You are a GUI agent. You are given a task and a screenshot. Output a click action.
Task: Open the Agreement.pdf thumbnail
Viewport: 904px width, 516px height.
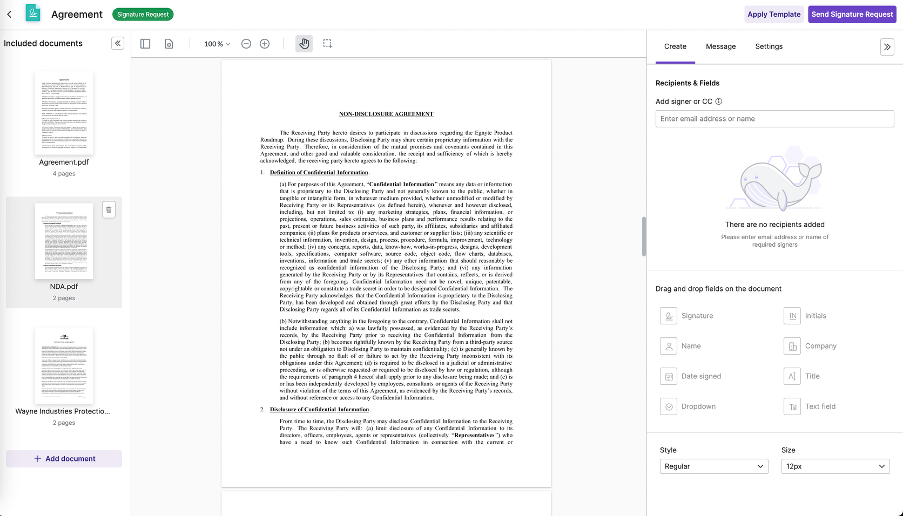click(x=64, y=113)
